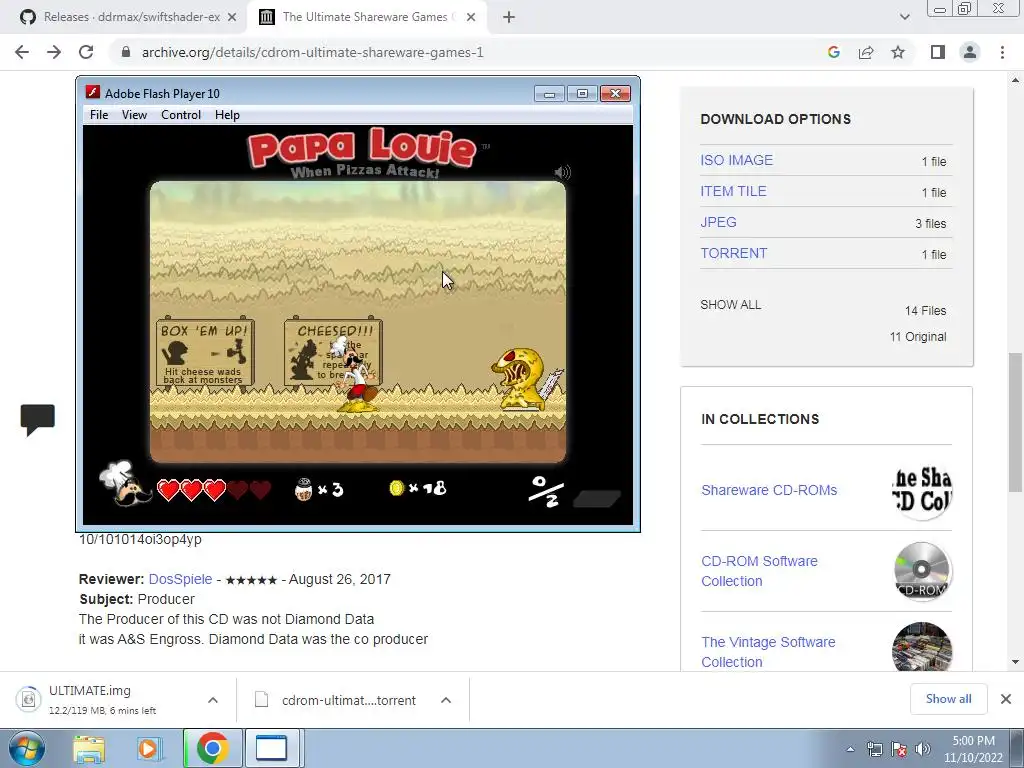Viewport: 1024px width, 768px height.
Task: Open the Flash Player File menu
Action: [99, 115]
